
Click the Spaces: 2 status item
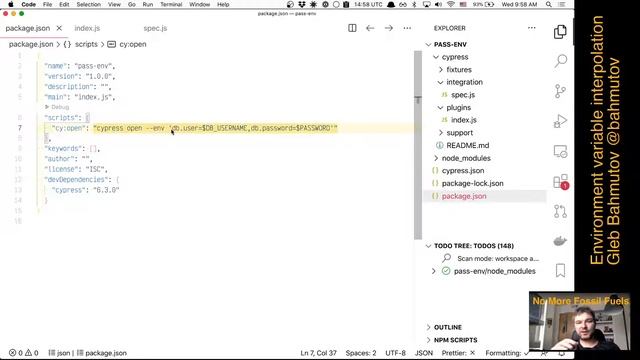(361, 353)
